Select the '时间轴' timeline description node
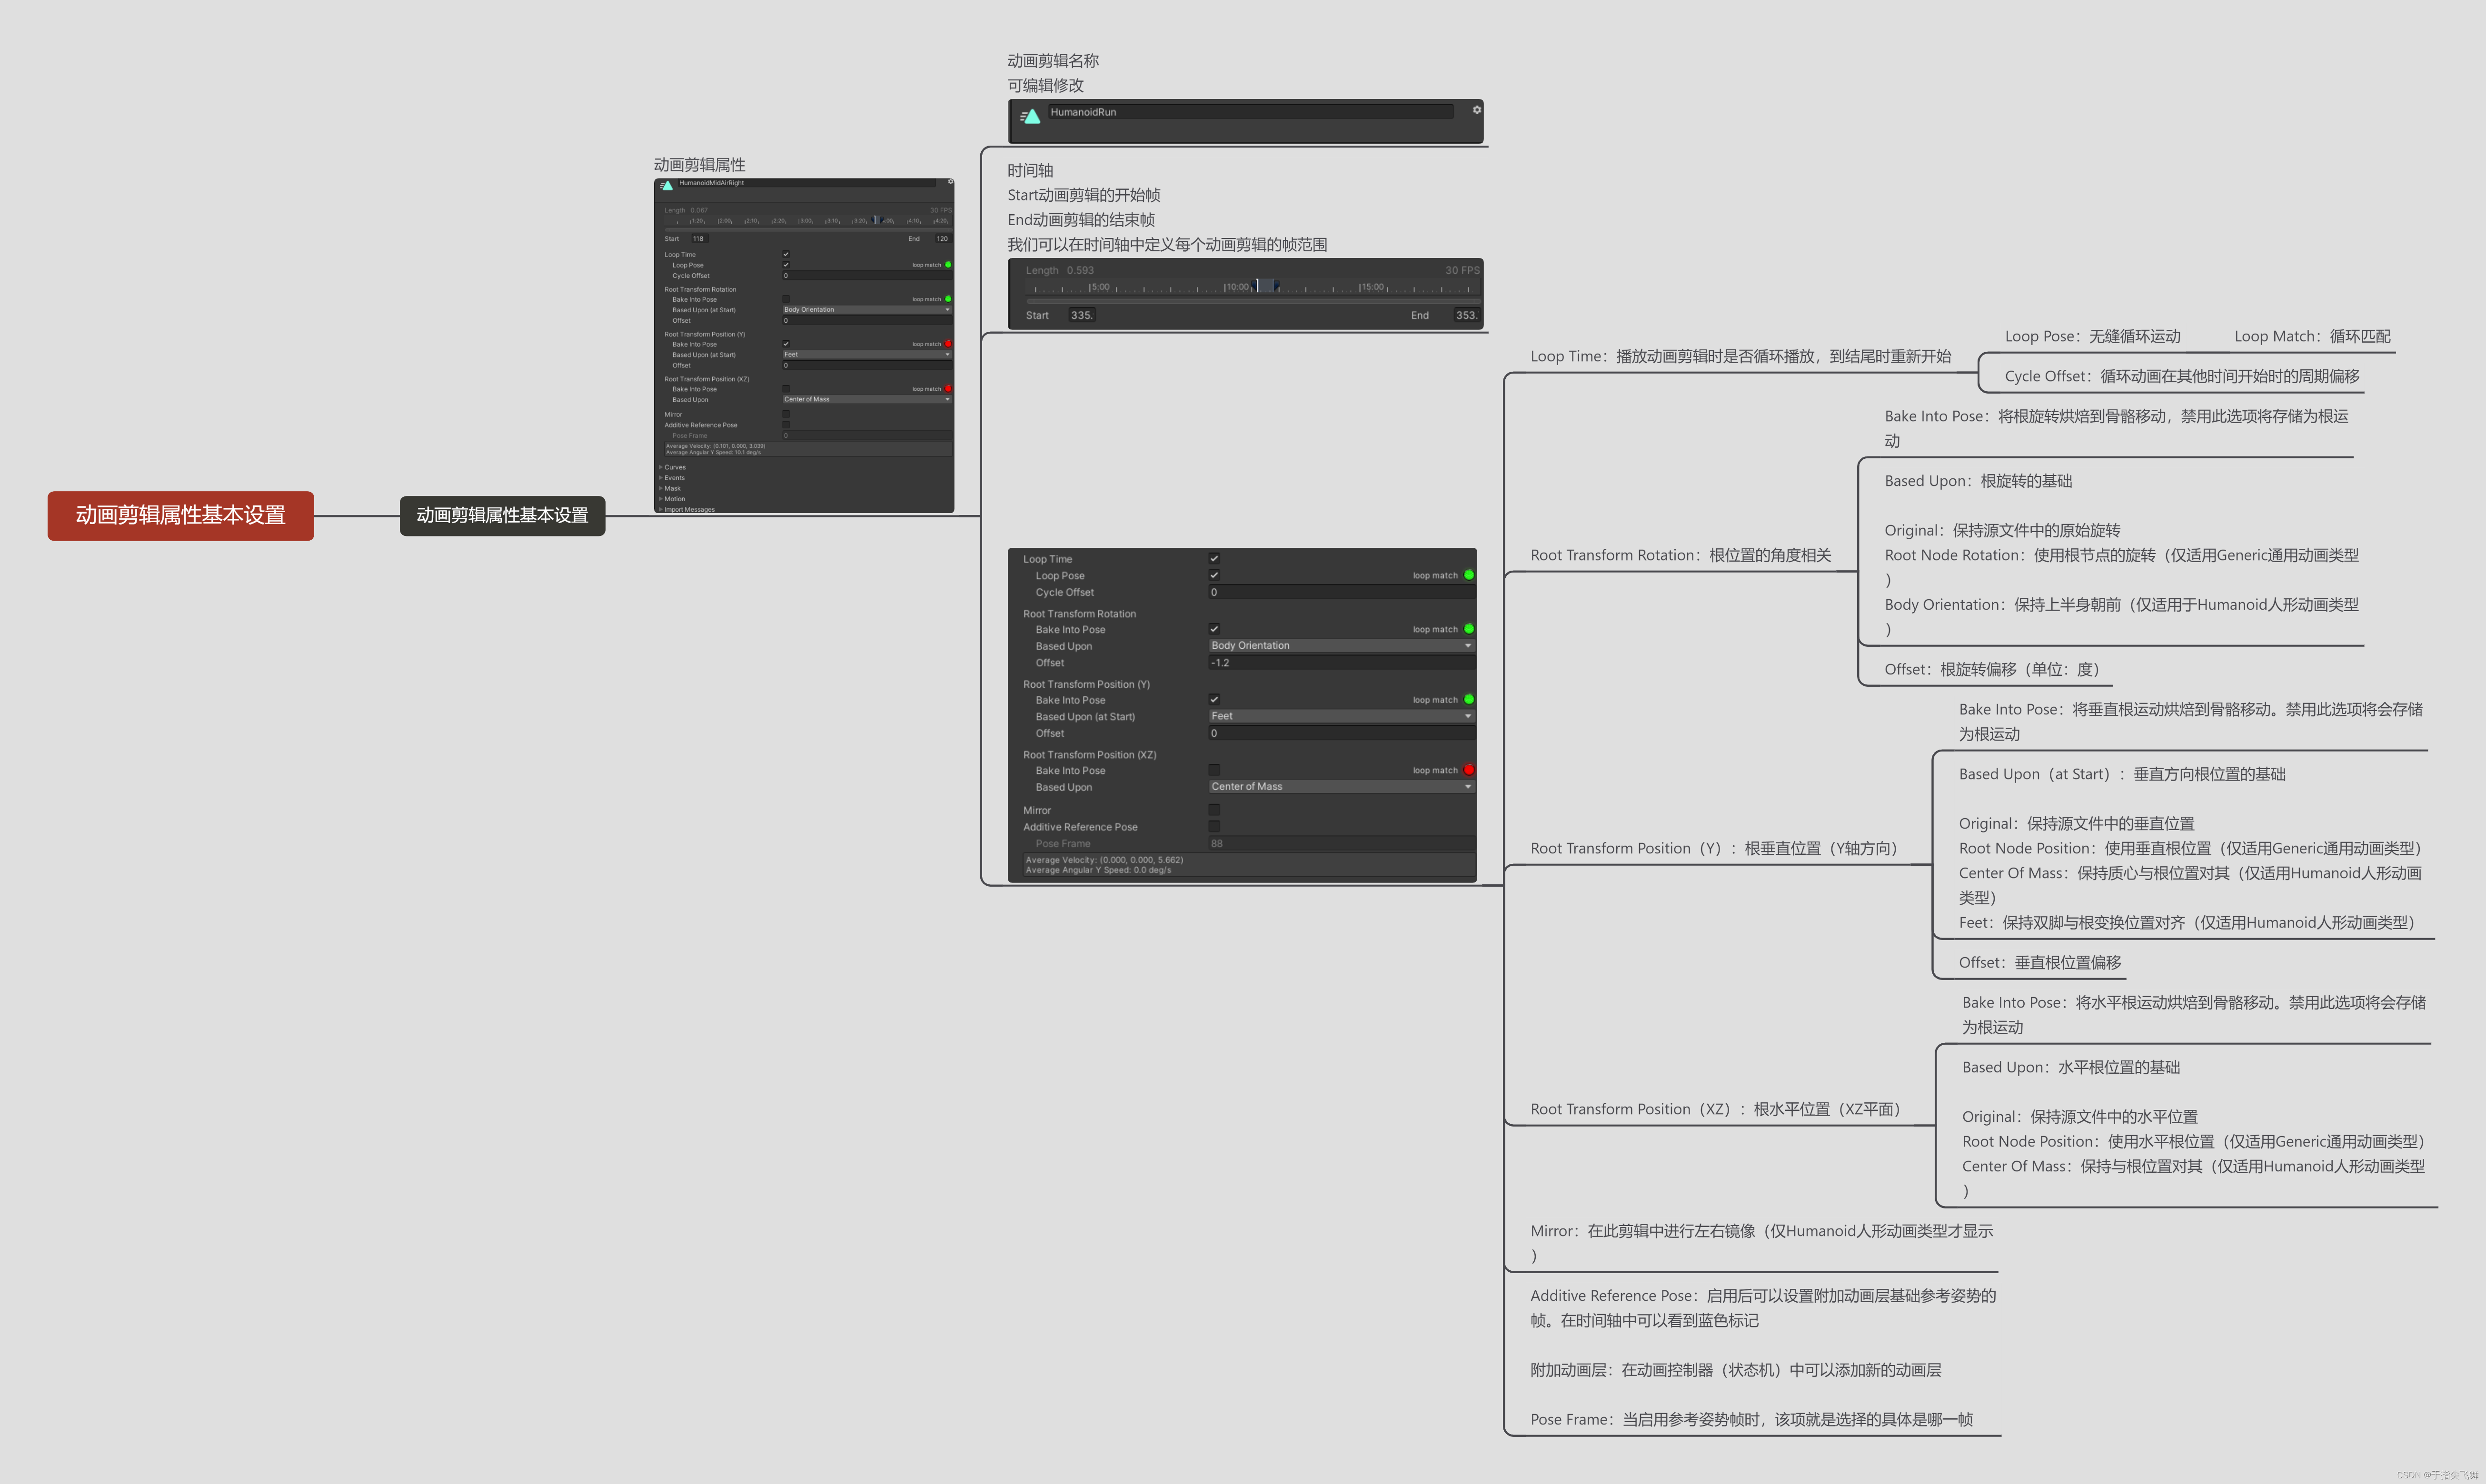The width and height of the screenshot is (2486, 1484). pos(1167,207)
